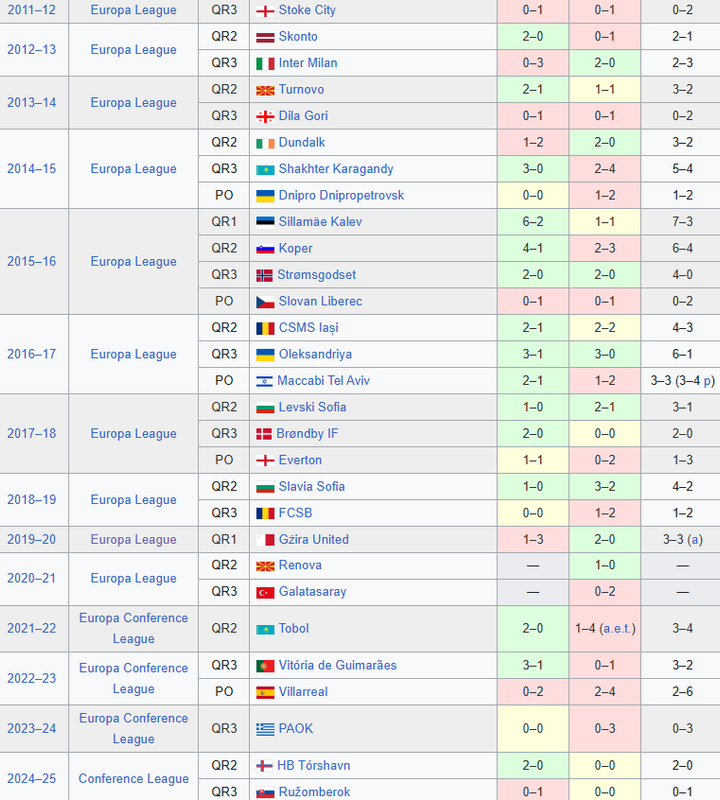720x800 pixels.
Task: Click the North Macedonia flag beside Renova
Action: pyautogui.click(x=265, y=566)
